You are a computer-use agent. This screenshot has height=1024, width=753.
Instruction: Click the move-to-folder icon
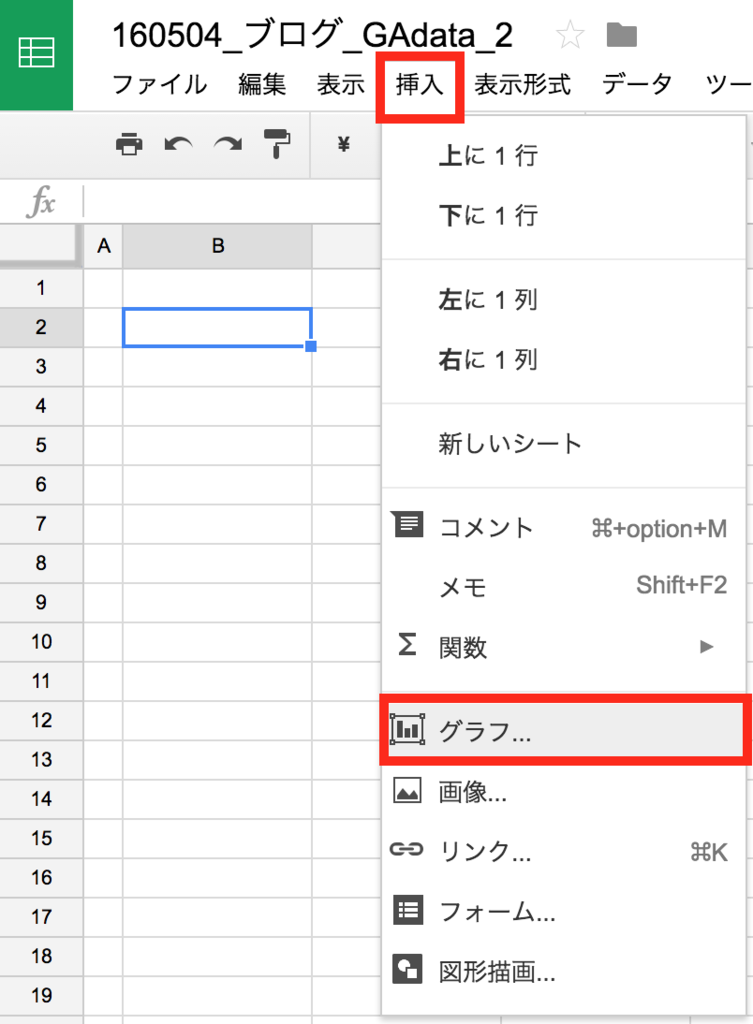pos(621,35)
